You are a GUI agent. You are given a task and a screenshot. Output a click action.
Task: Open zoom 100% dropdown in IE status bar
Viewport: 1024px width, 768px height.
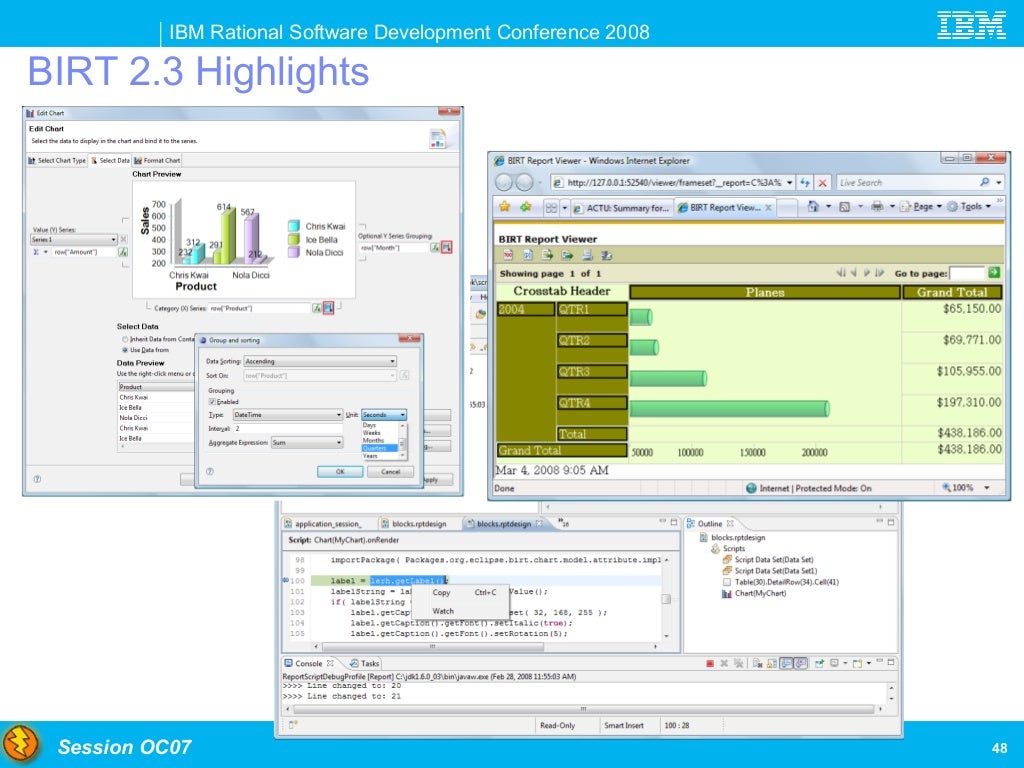(987, 488)
